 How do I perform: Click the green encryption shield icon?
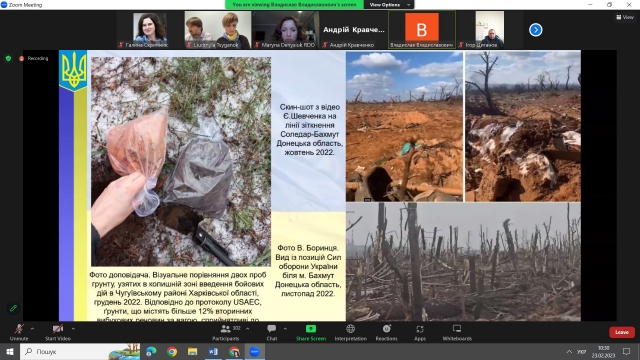[x=8, y=58]
